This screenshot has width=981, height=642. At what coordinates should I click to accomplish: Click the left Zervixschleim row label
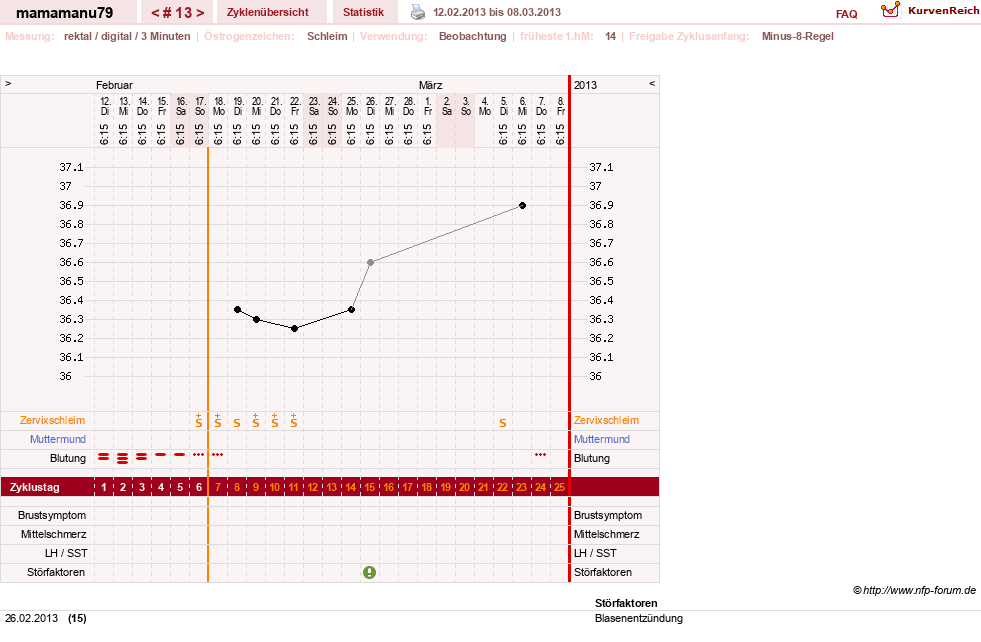(x=53, y=420)
